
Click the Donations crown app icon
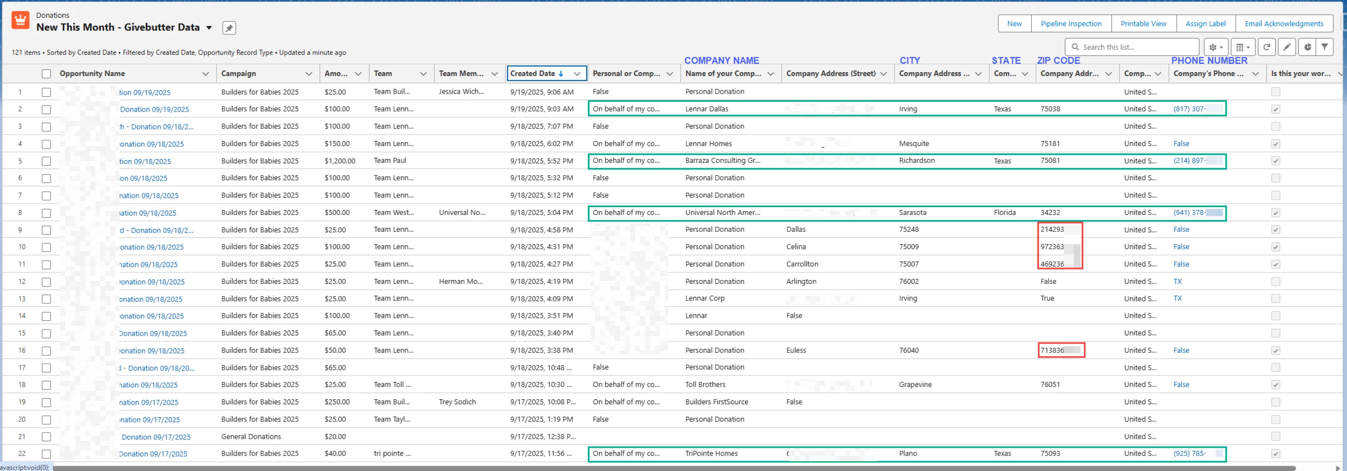tap(20, 22)
